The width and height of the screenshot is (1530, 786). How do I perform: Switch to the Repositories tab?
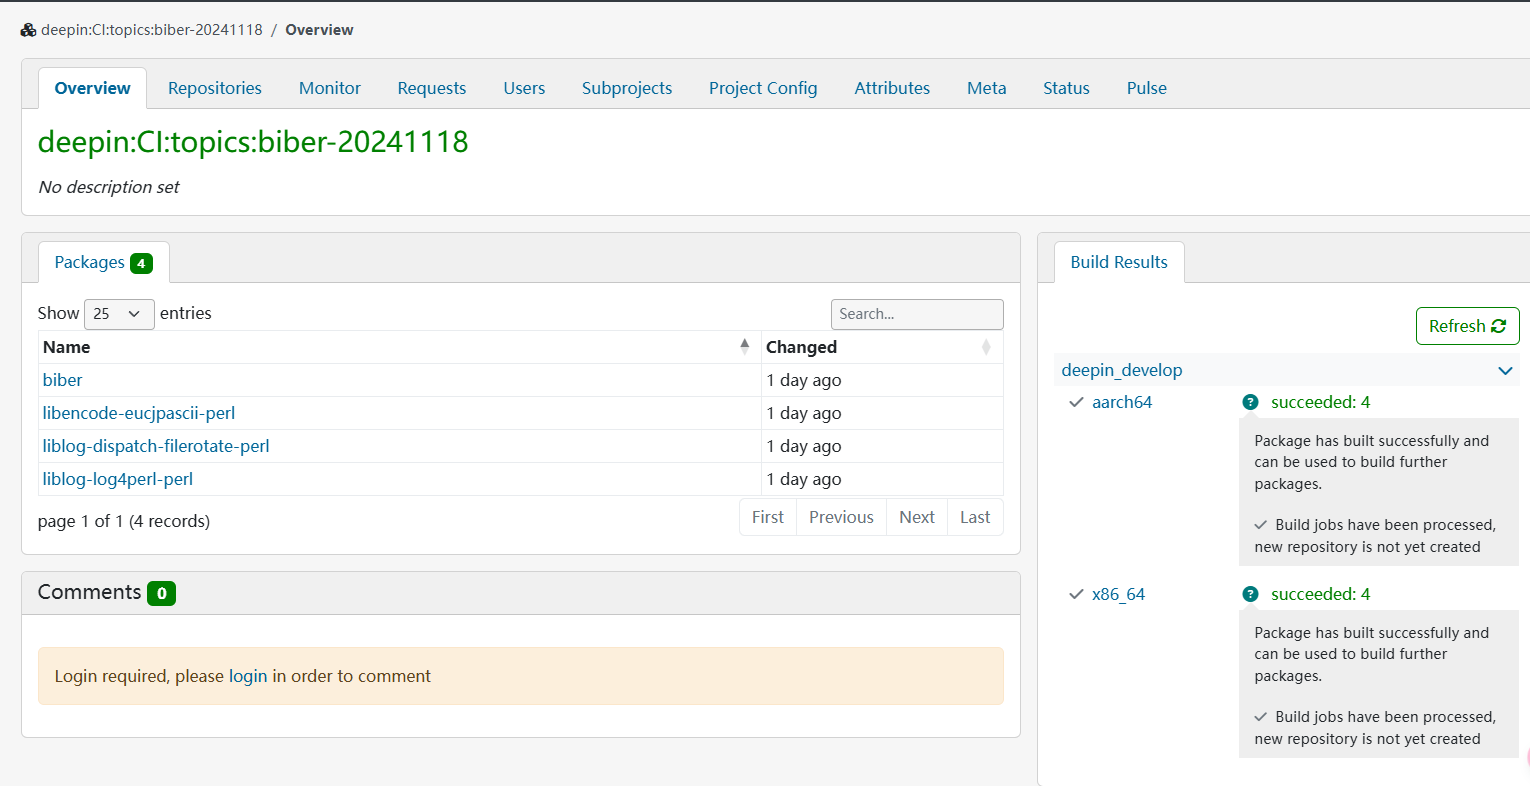pos(215,88)
